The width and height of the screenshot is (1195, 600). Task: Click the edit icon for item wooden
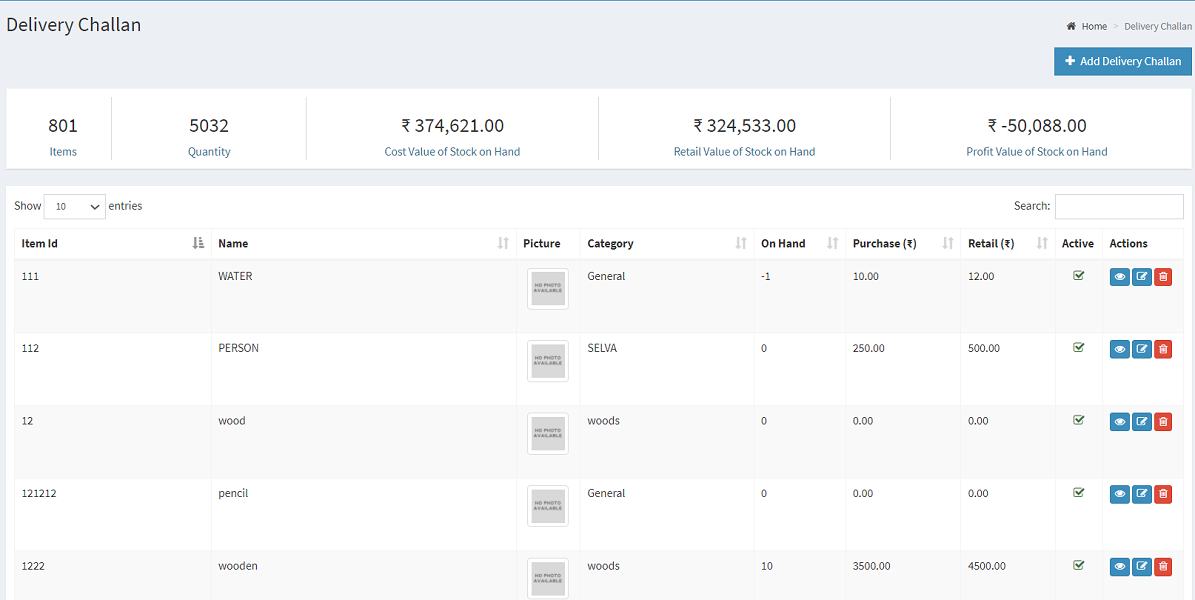pyautogui.click(x=1141, y=566)
